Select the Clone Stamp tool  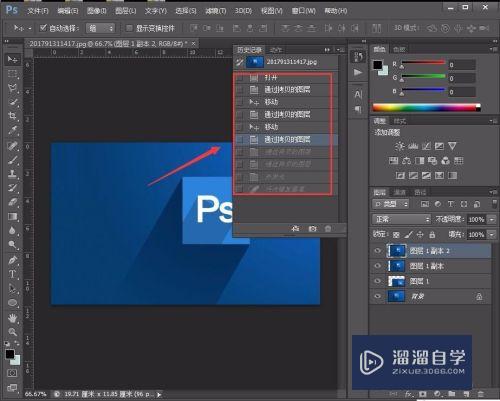click(x=12, y=174)
